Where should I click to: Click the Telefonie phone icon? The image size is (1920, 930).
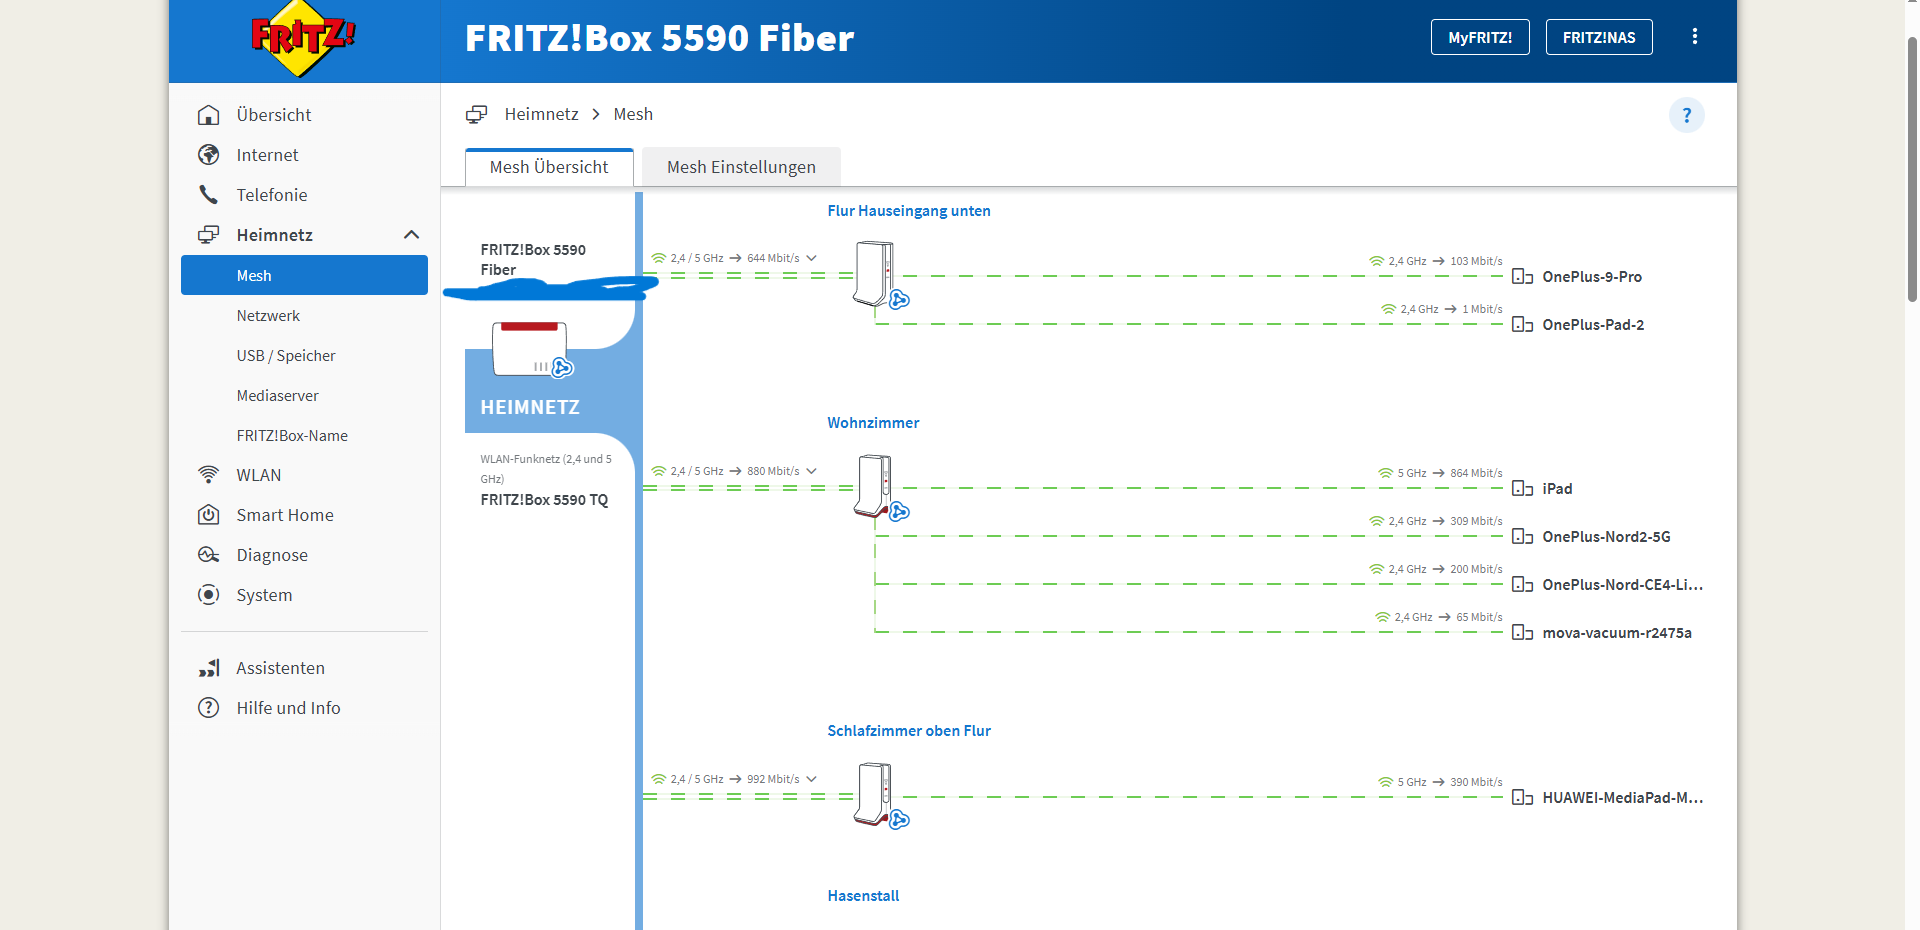(208, 195)
